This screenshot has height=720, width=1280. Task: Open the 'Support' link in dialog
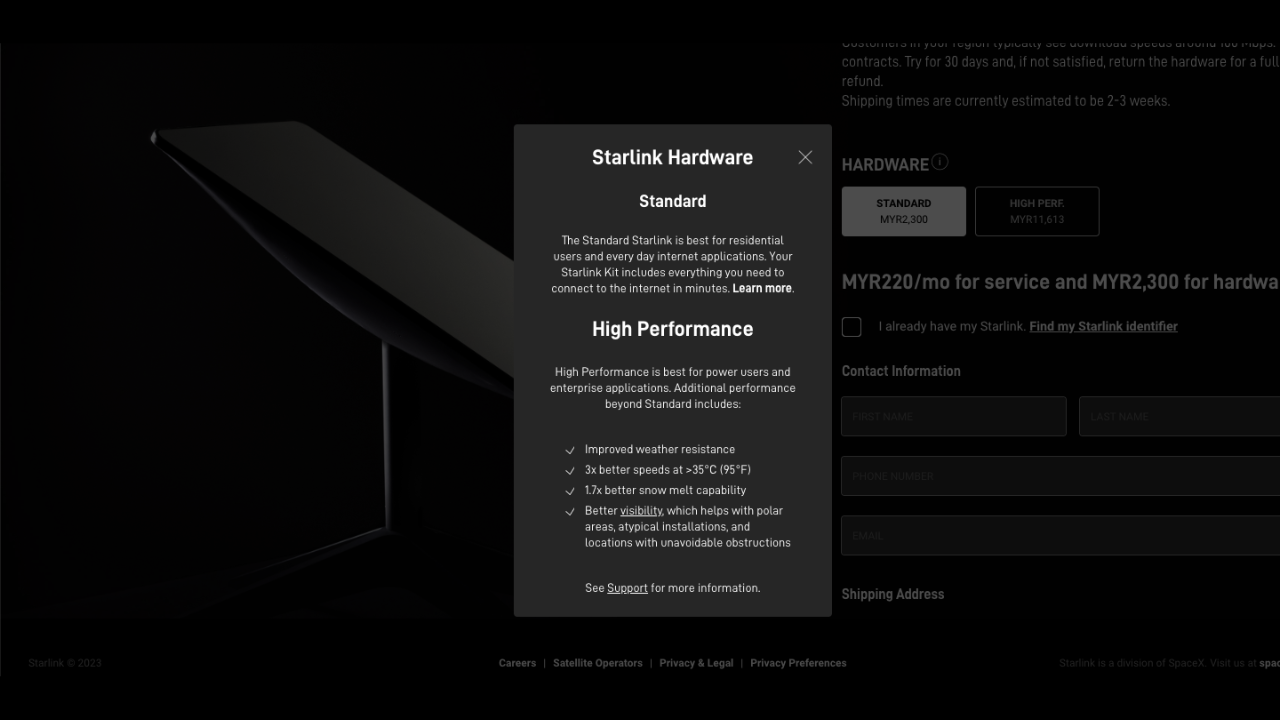click(627, 588)
